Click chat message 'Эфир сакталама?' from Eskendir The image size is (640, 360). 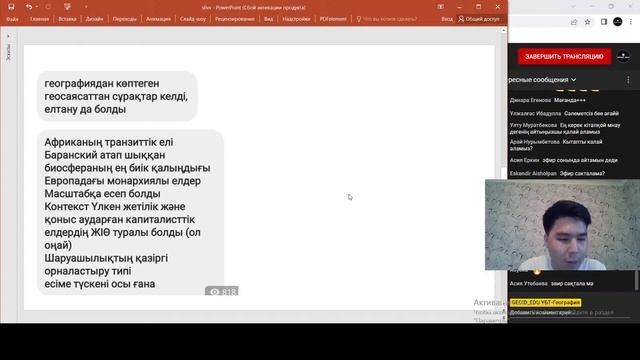[x=582, y=173]
